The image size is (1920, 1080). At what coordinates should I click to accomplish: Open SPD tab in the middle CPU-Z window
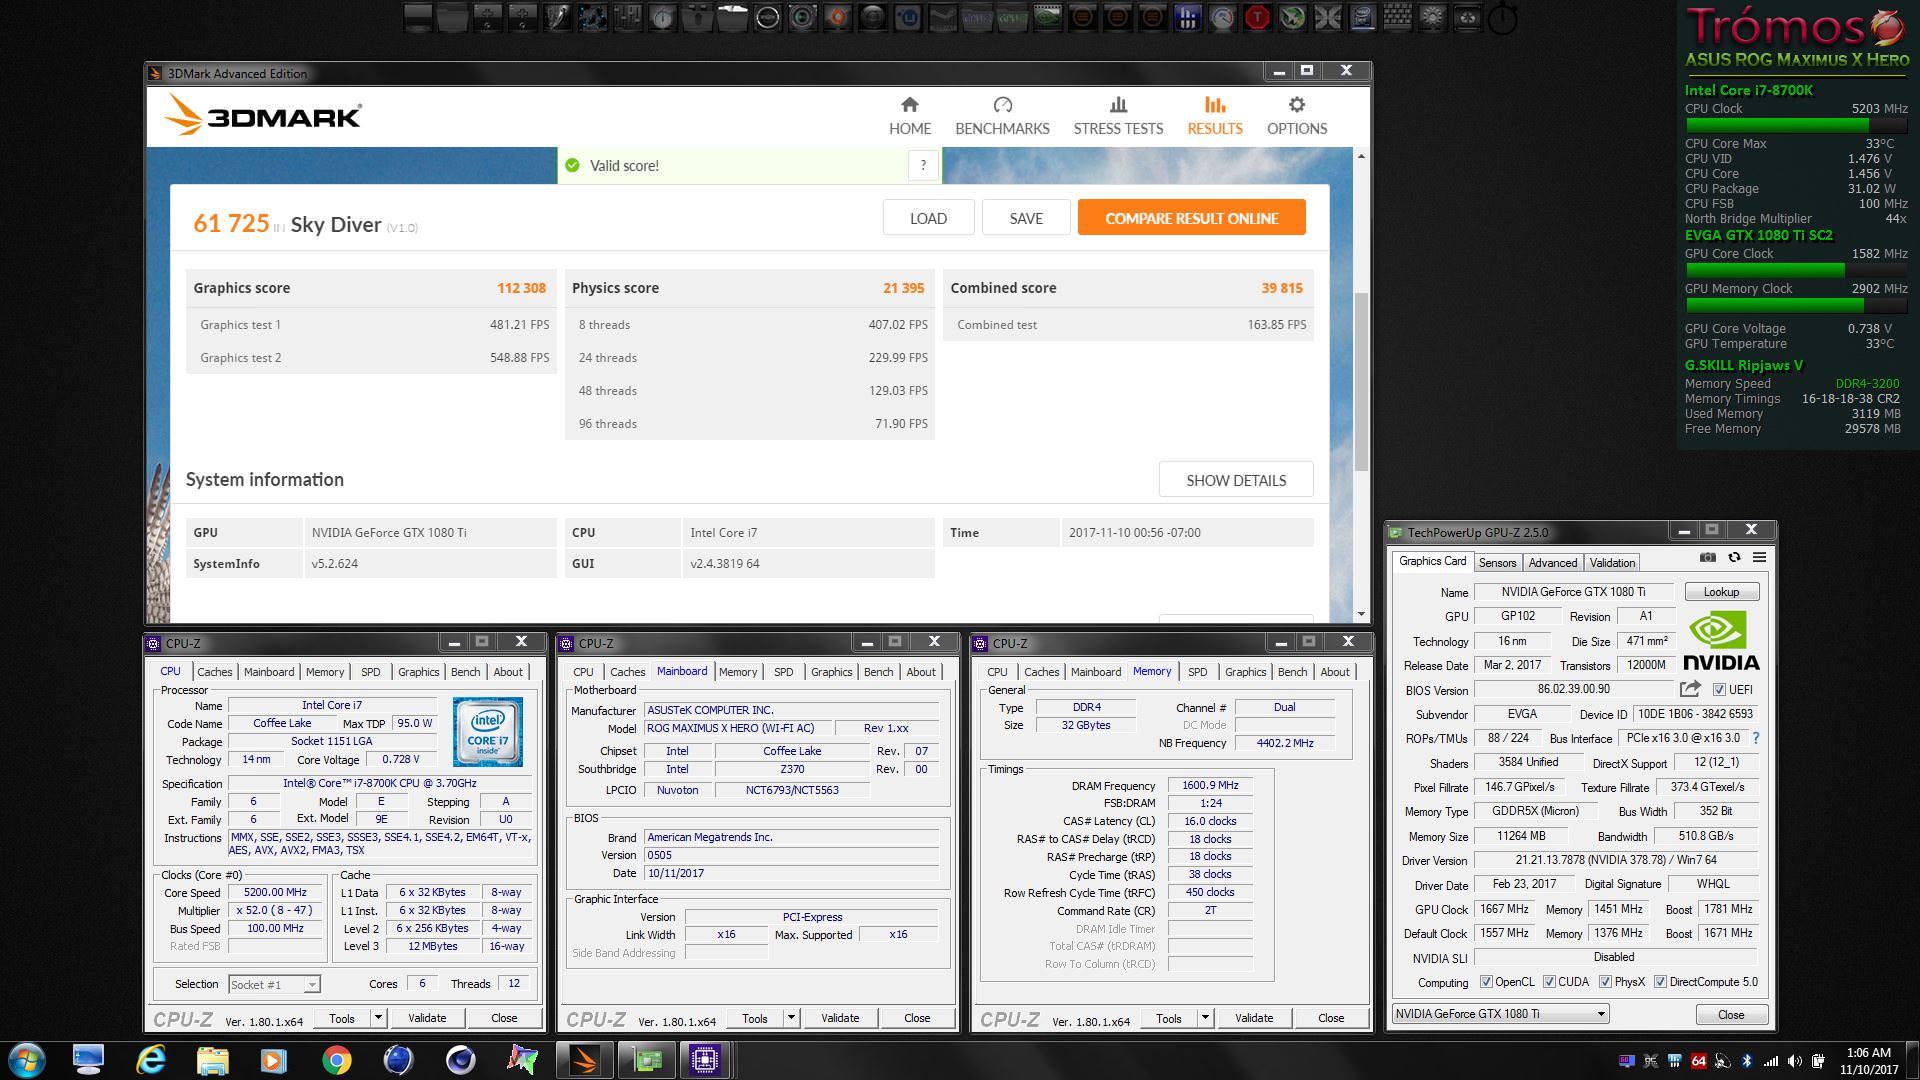pyautogui.click(x=783, y=672)
